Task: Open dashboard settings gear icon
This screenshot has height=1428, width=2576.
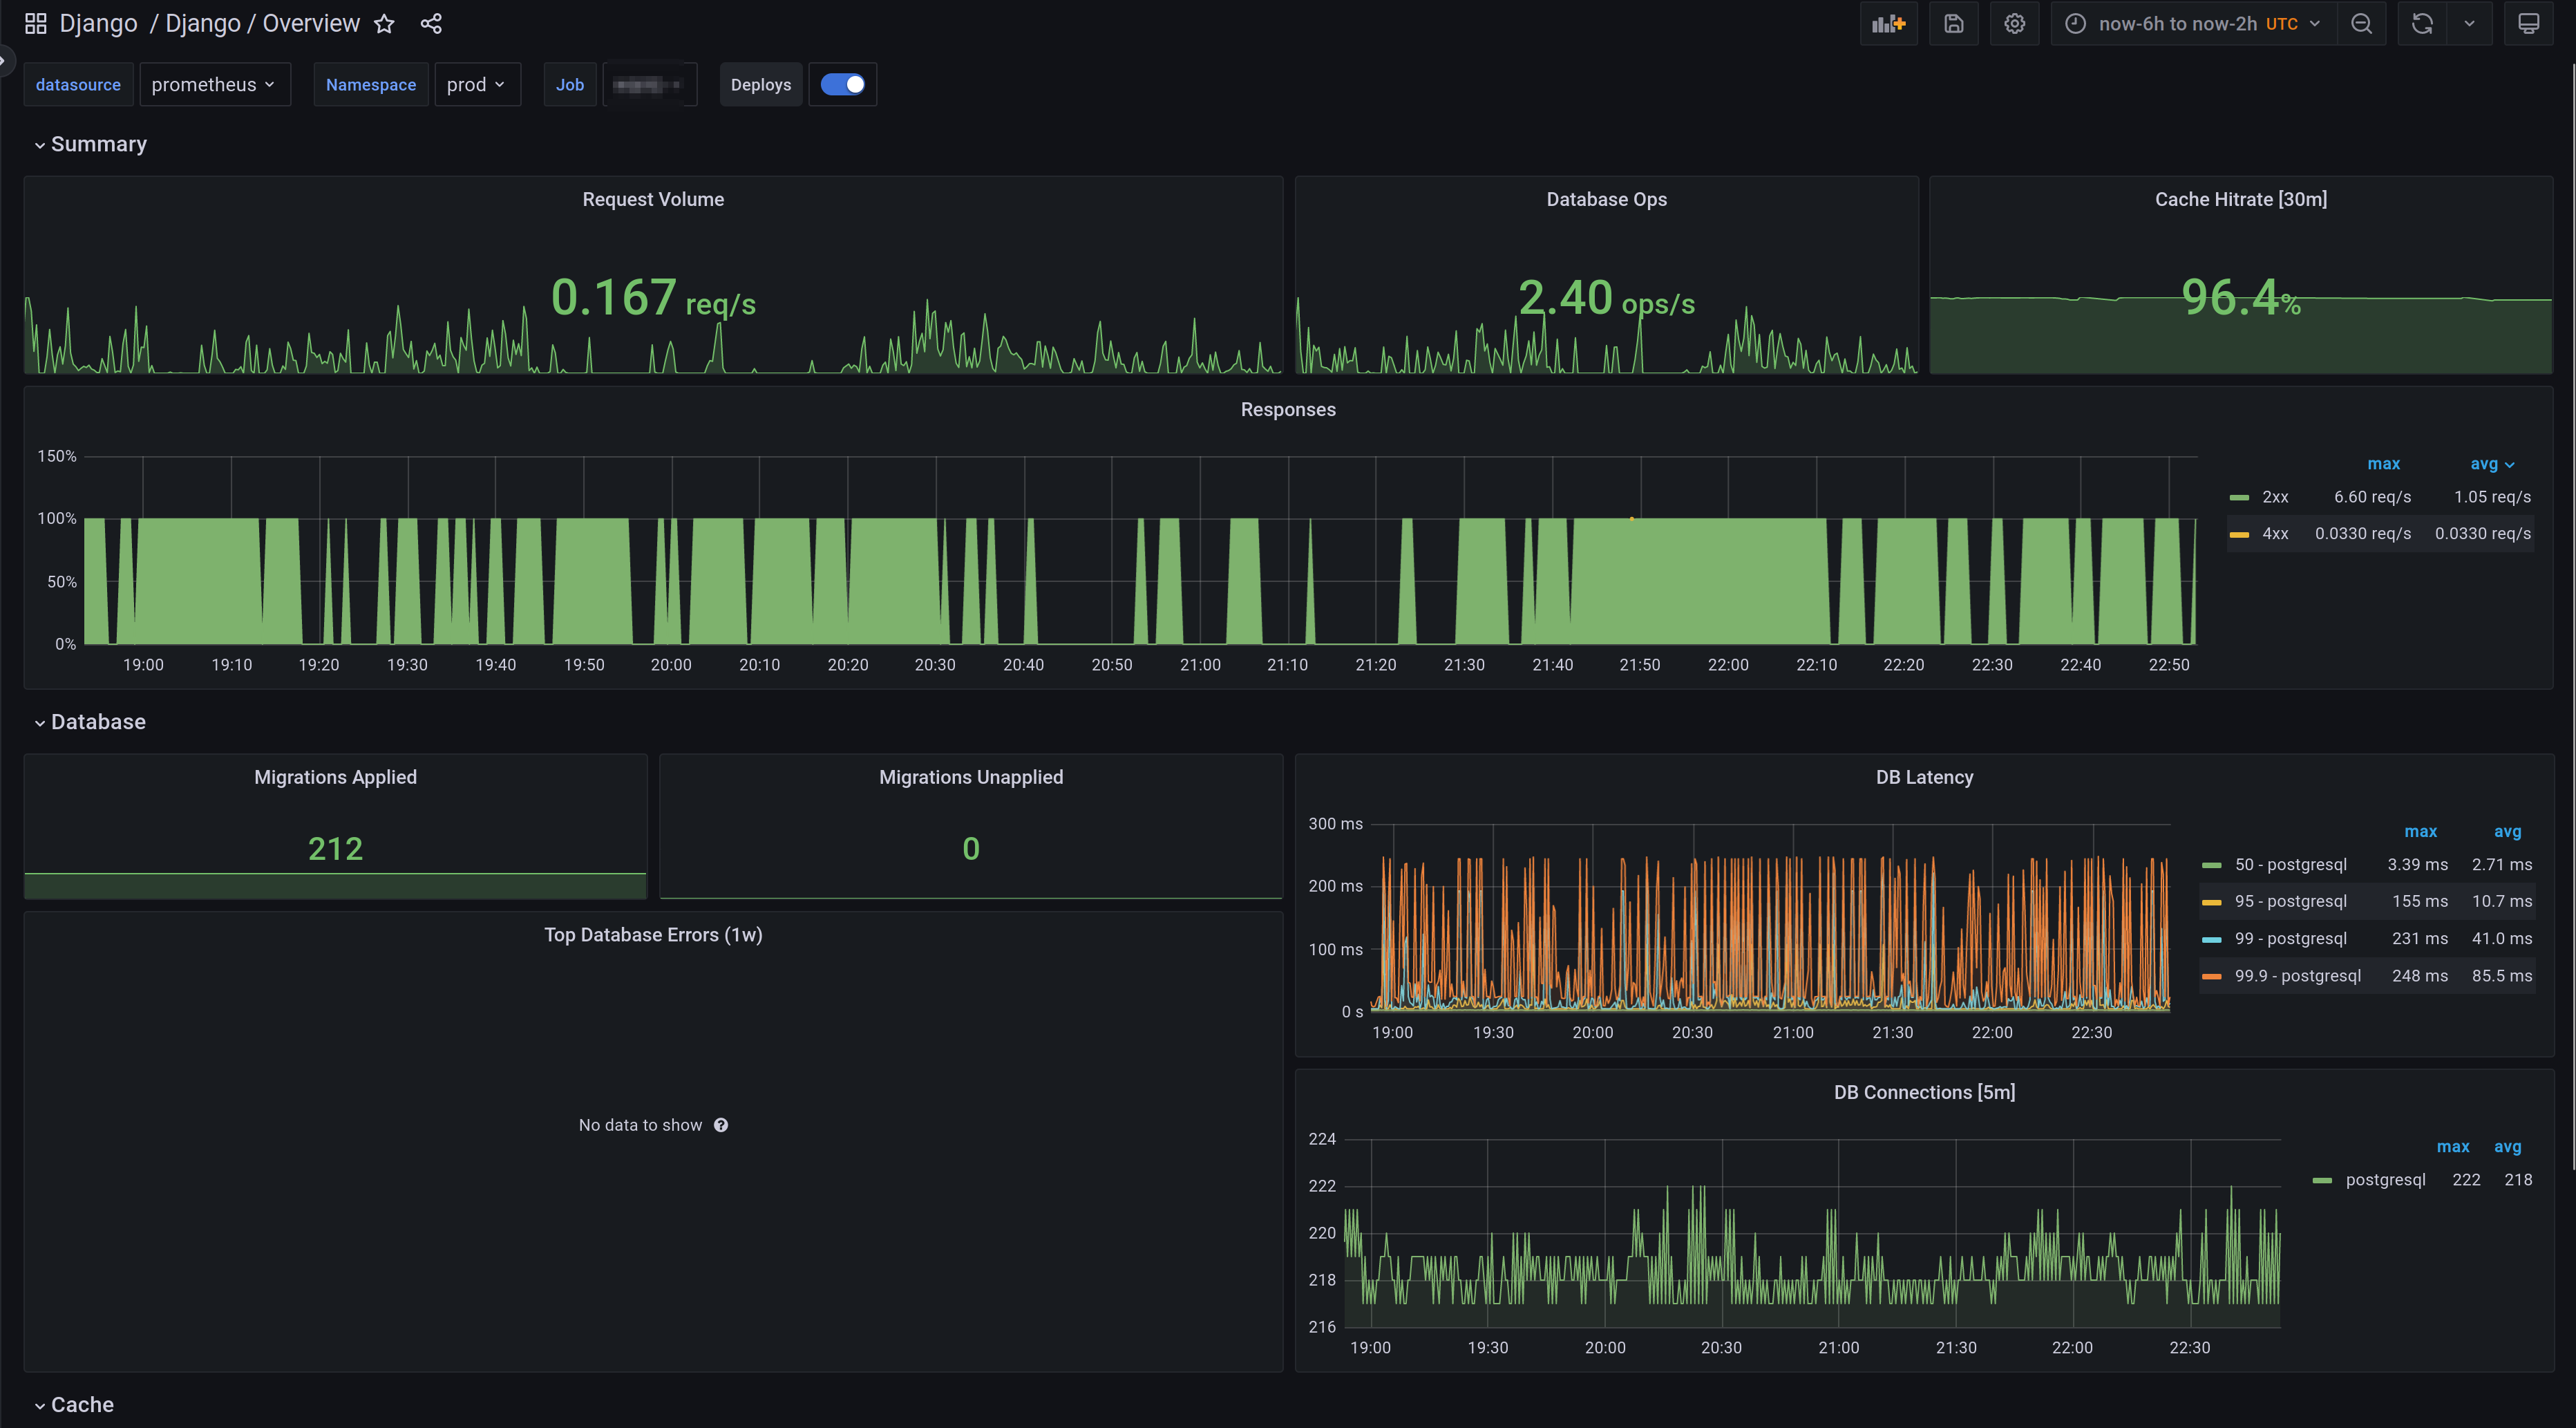Action: pos(2014,24)
